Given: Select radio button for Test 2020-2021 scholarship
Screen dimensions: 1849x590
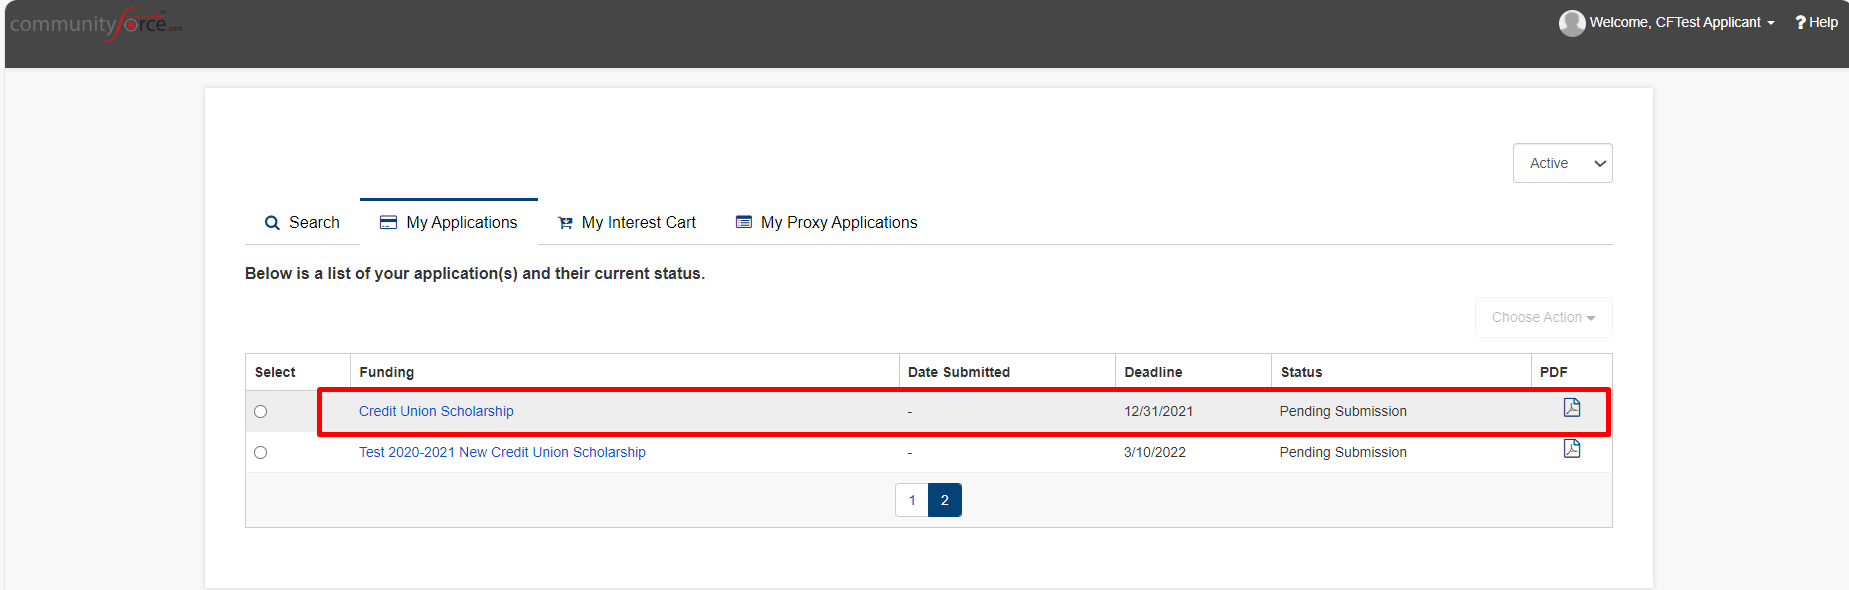Looking at the screenshot, I should pyautogui.click(x=261, y=452).
